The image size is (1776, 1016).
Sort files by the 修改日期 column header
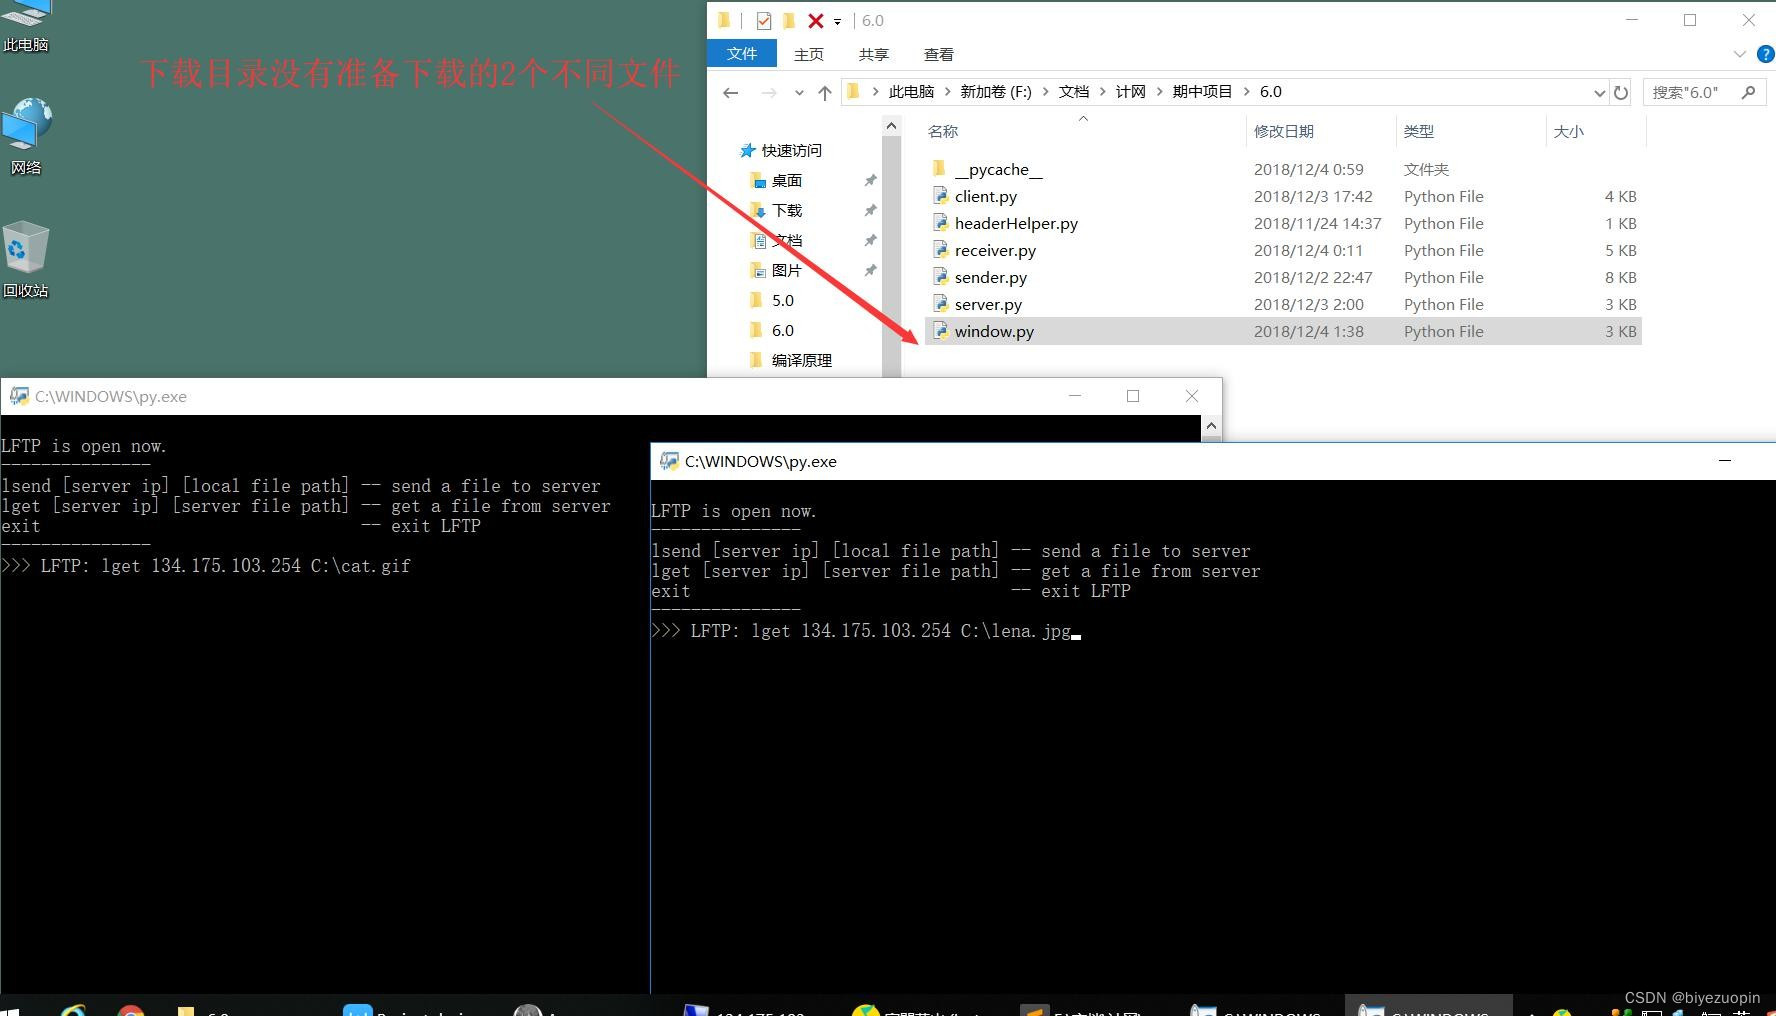1284,131
